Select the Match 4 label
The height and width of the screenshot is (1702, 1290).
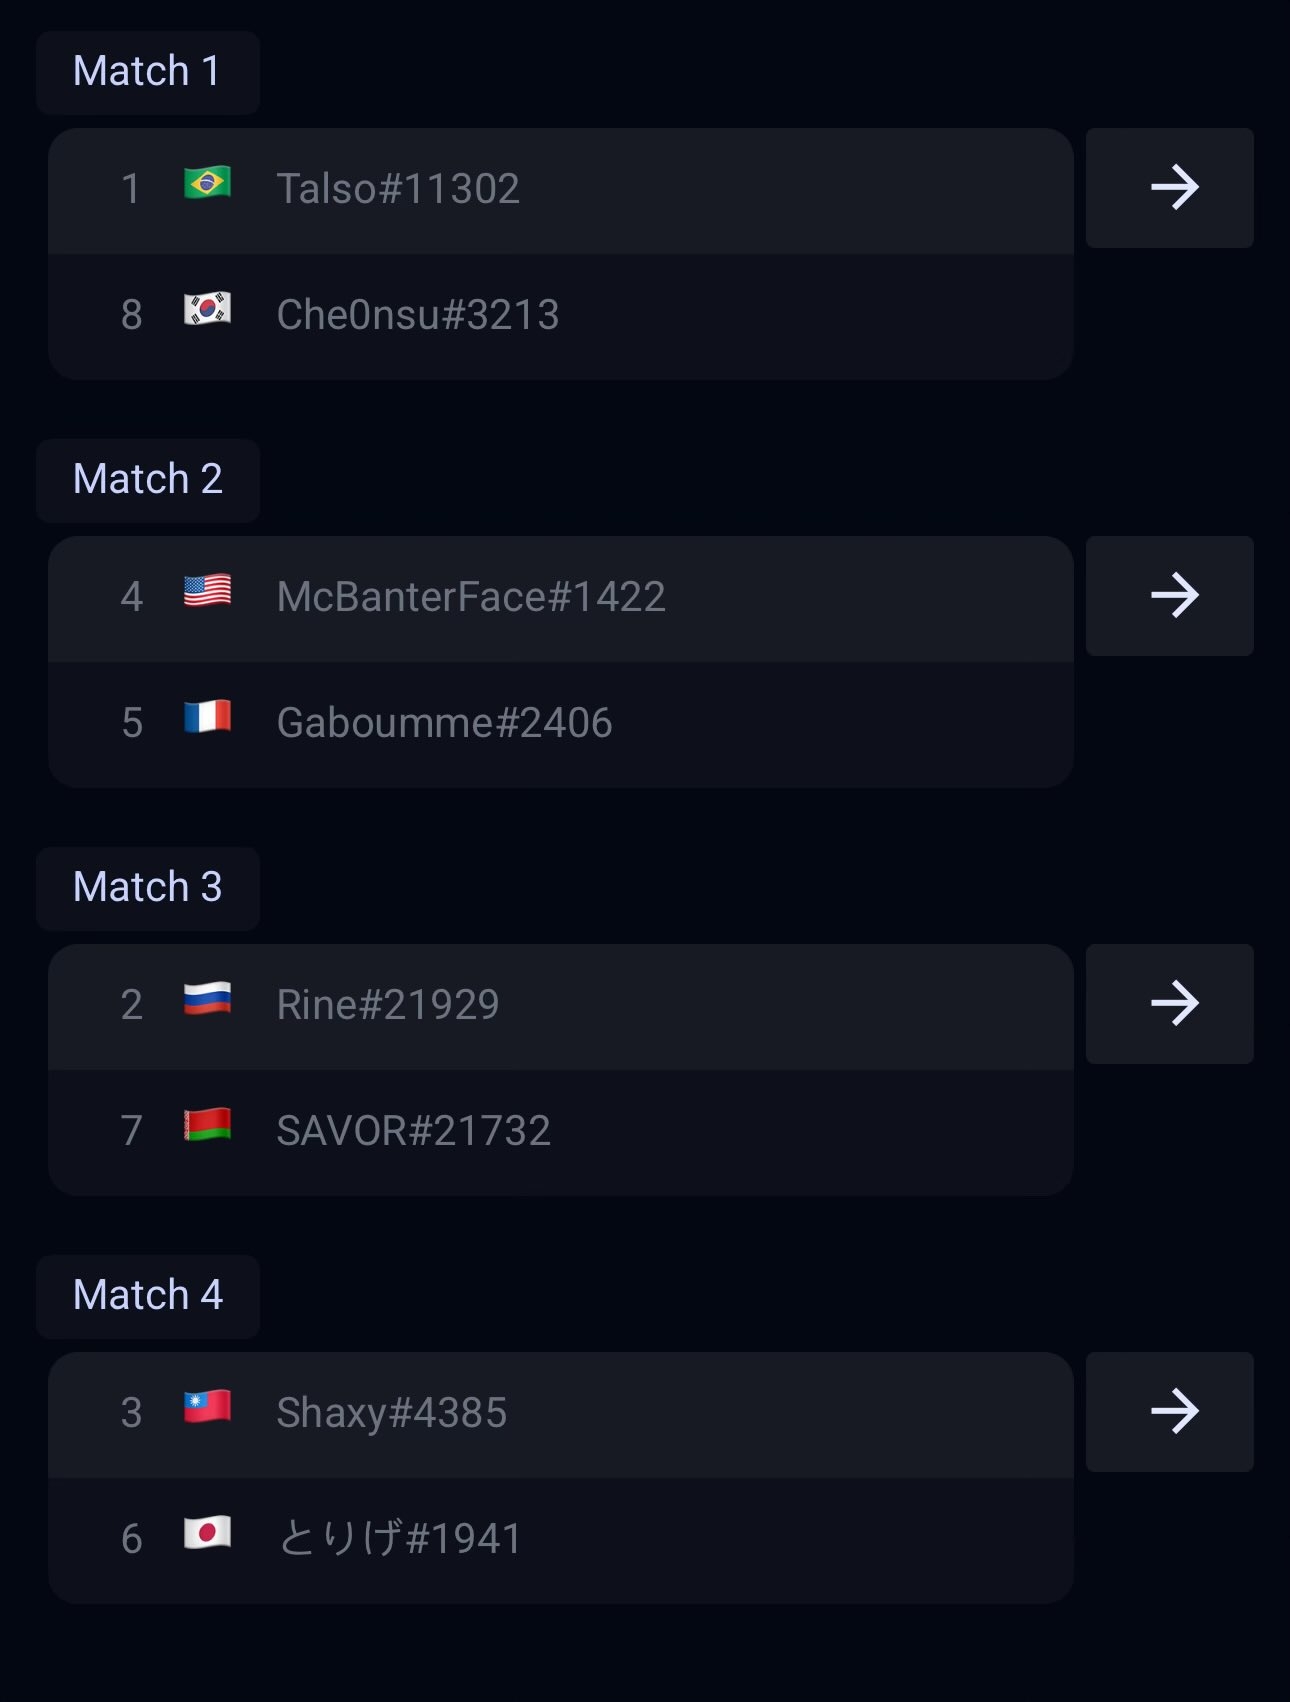point(147,1296)
